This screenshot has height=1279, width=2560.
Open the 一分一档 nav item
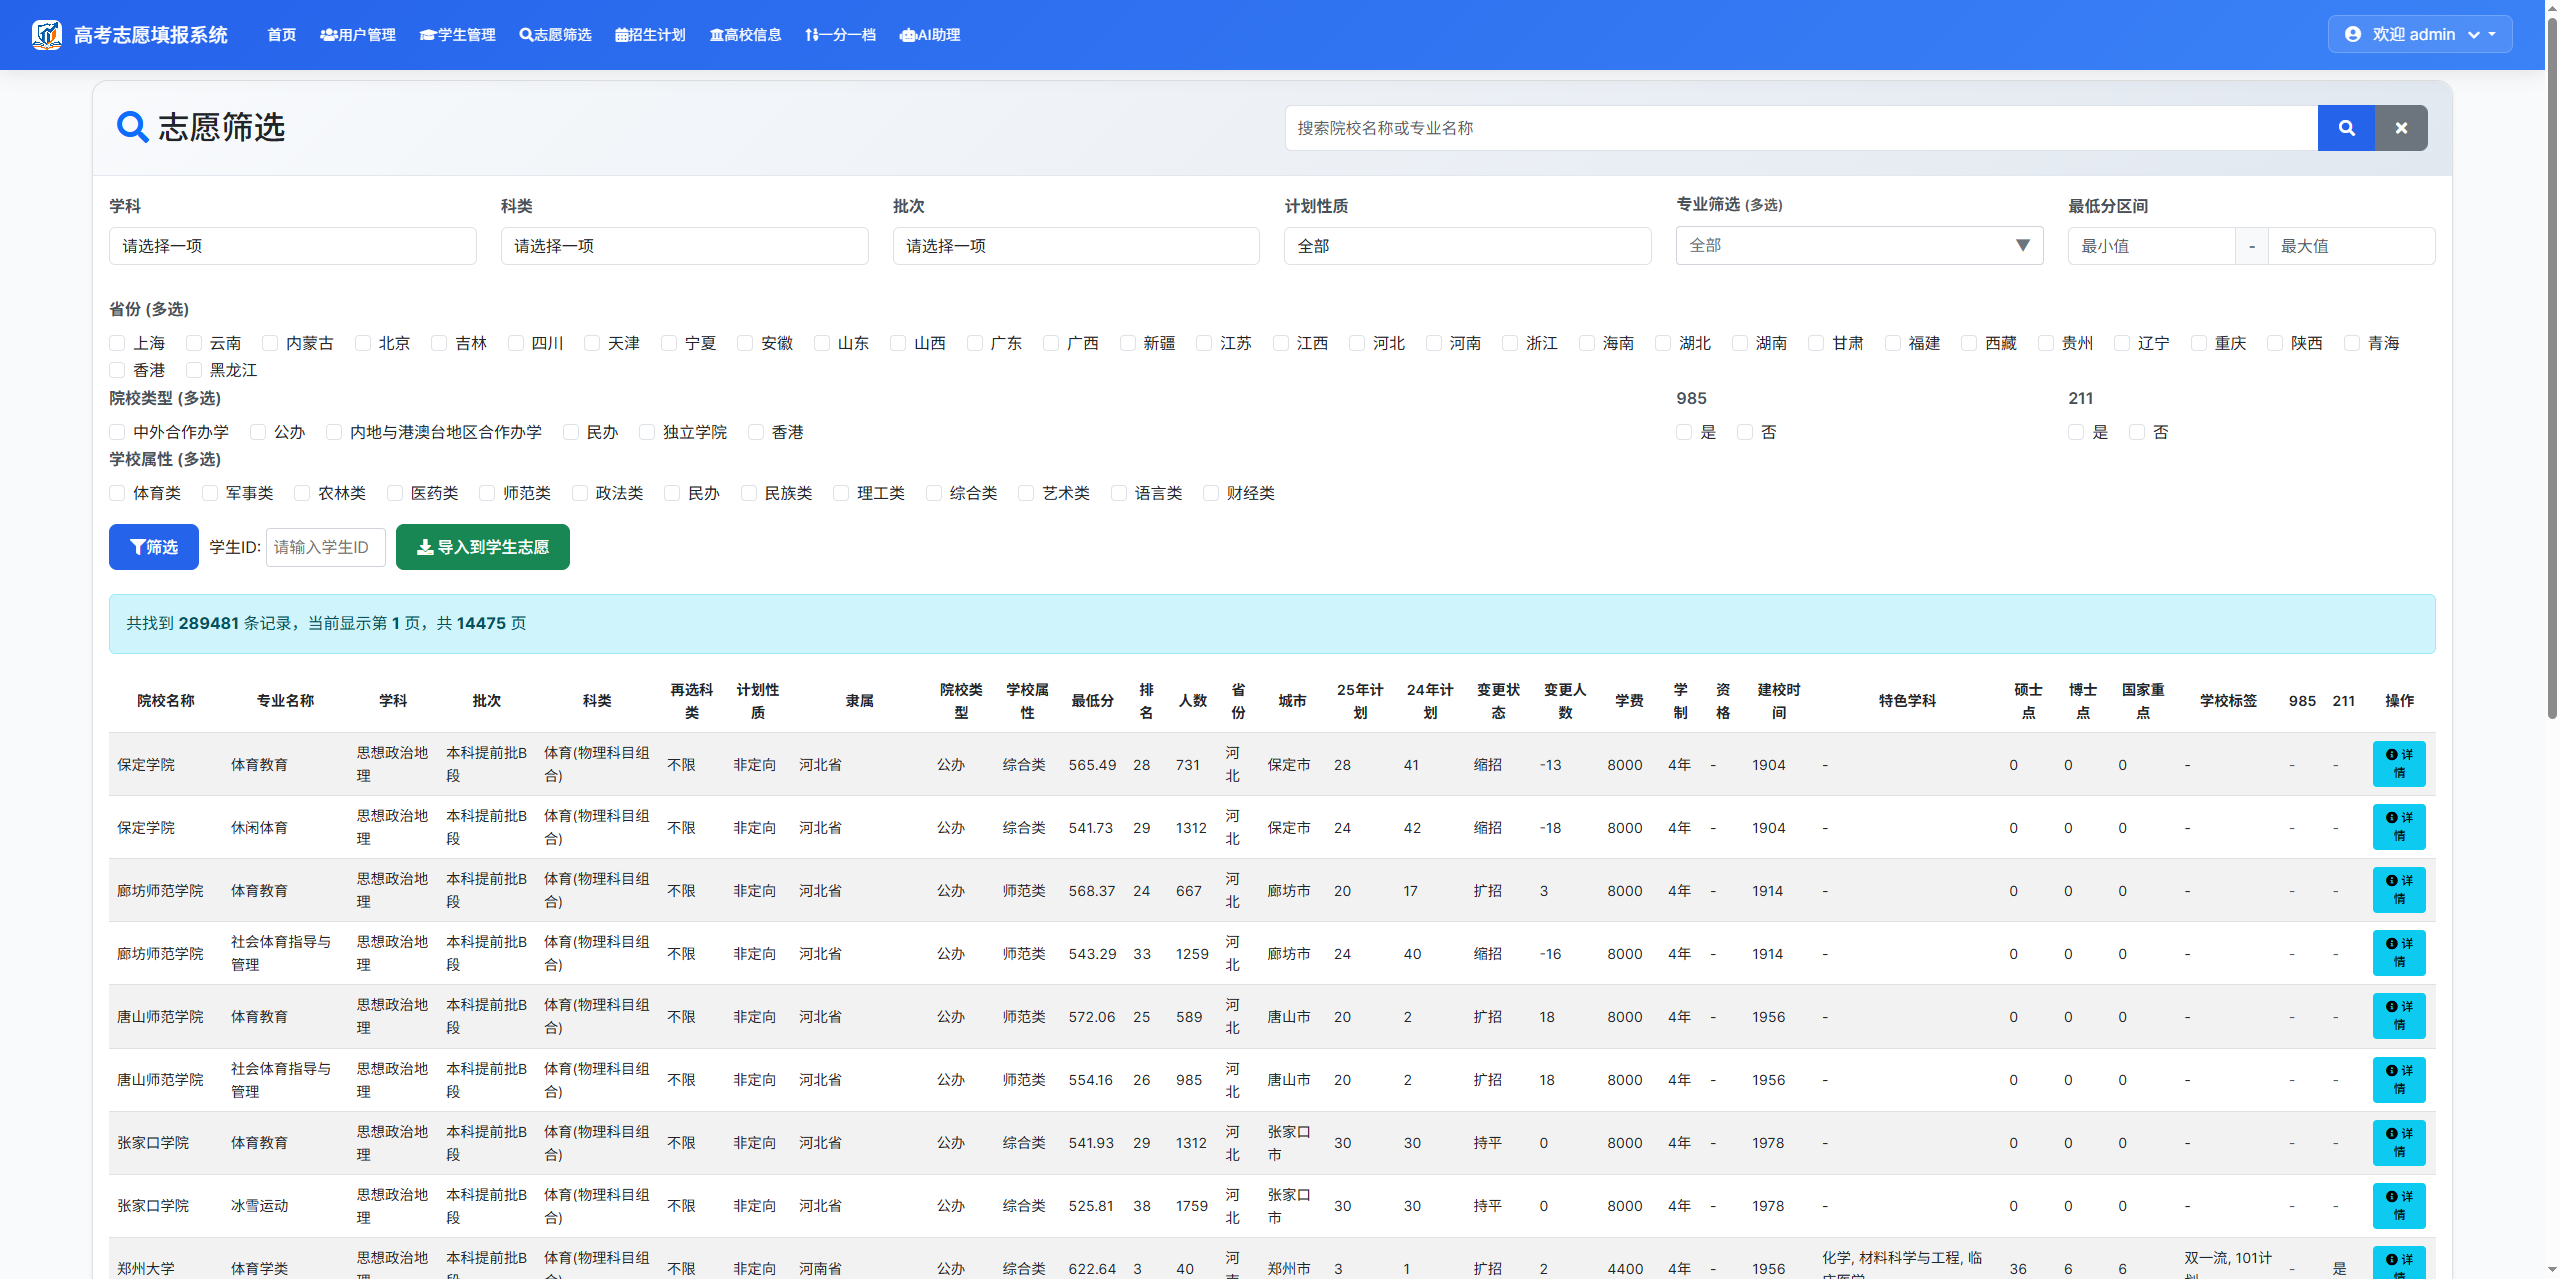click(x=839, y=35)
